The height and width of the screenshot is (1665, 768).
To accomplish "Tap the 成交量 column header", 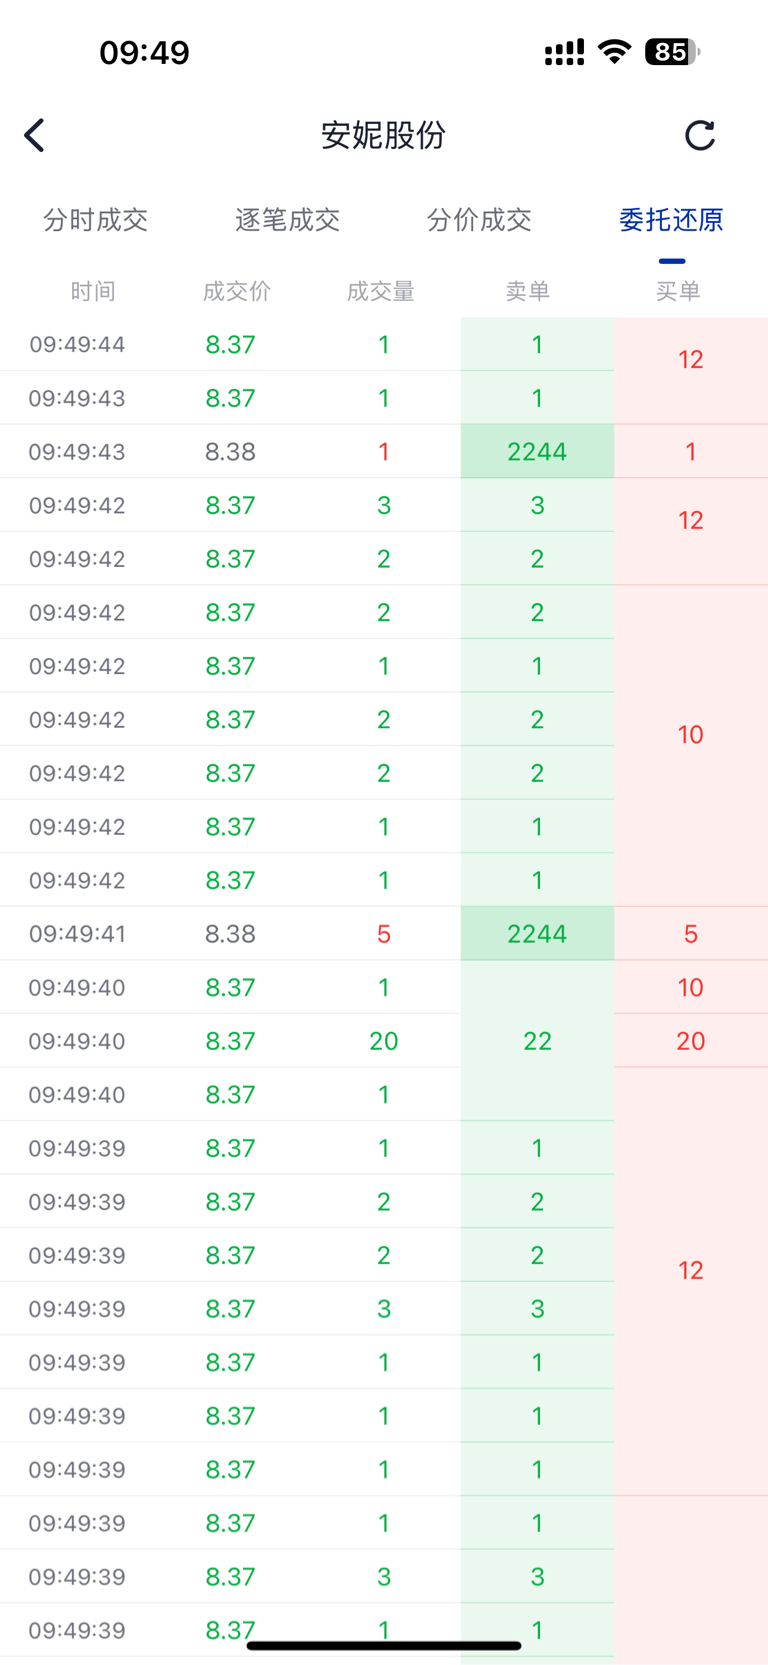I will pyautogui.click(x=381, y=291).
